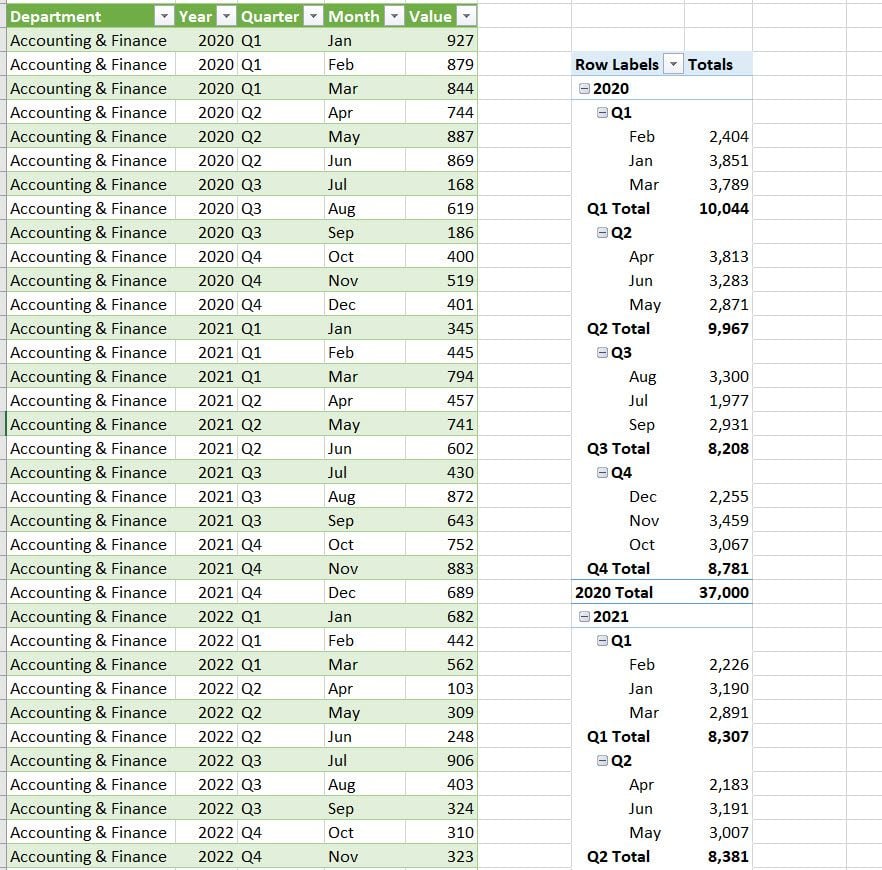
Task: Select the Totals header cell
Action: tap(718, 64)
